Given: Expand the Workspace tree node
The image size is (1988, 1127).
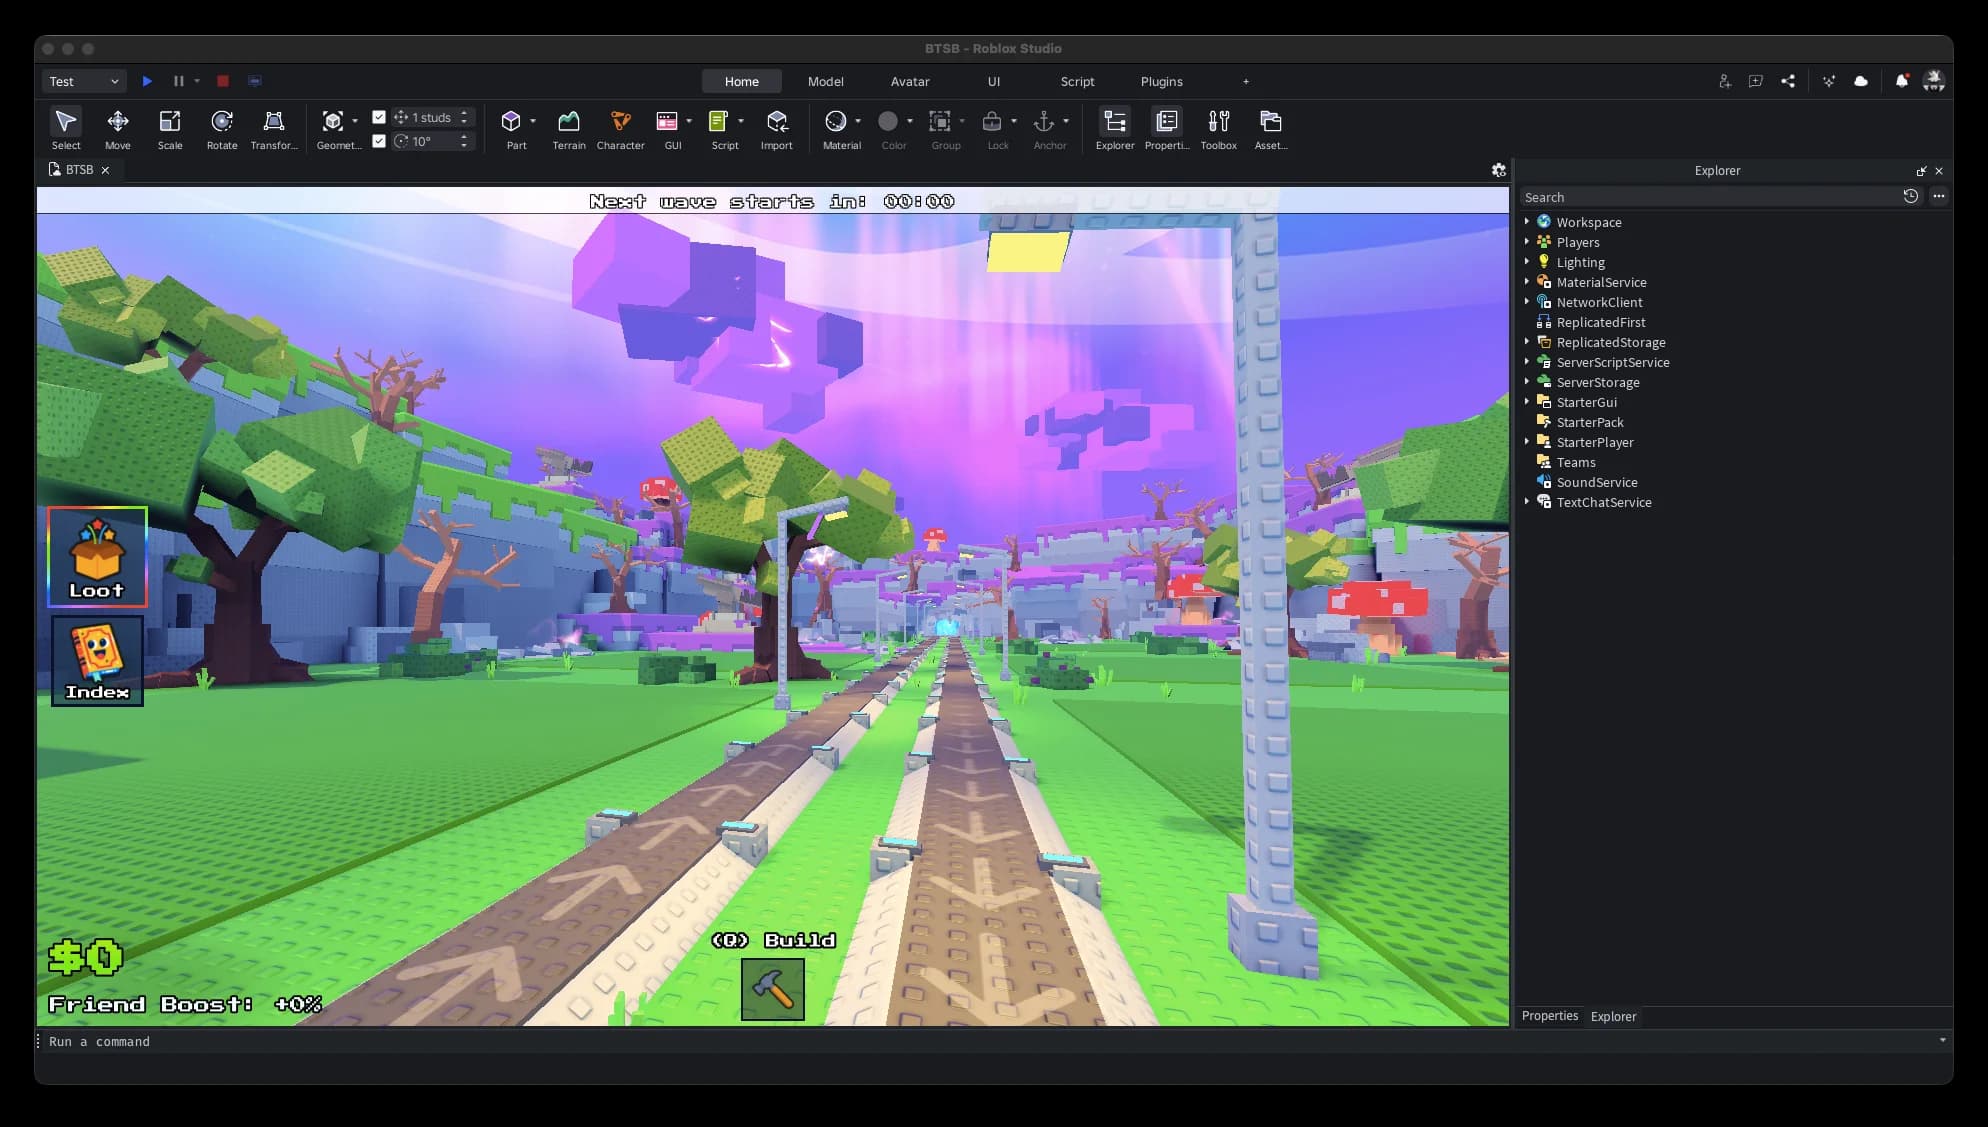Looking at the screenshot, I should click(x=1528, y=222).
